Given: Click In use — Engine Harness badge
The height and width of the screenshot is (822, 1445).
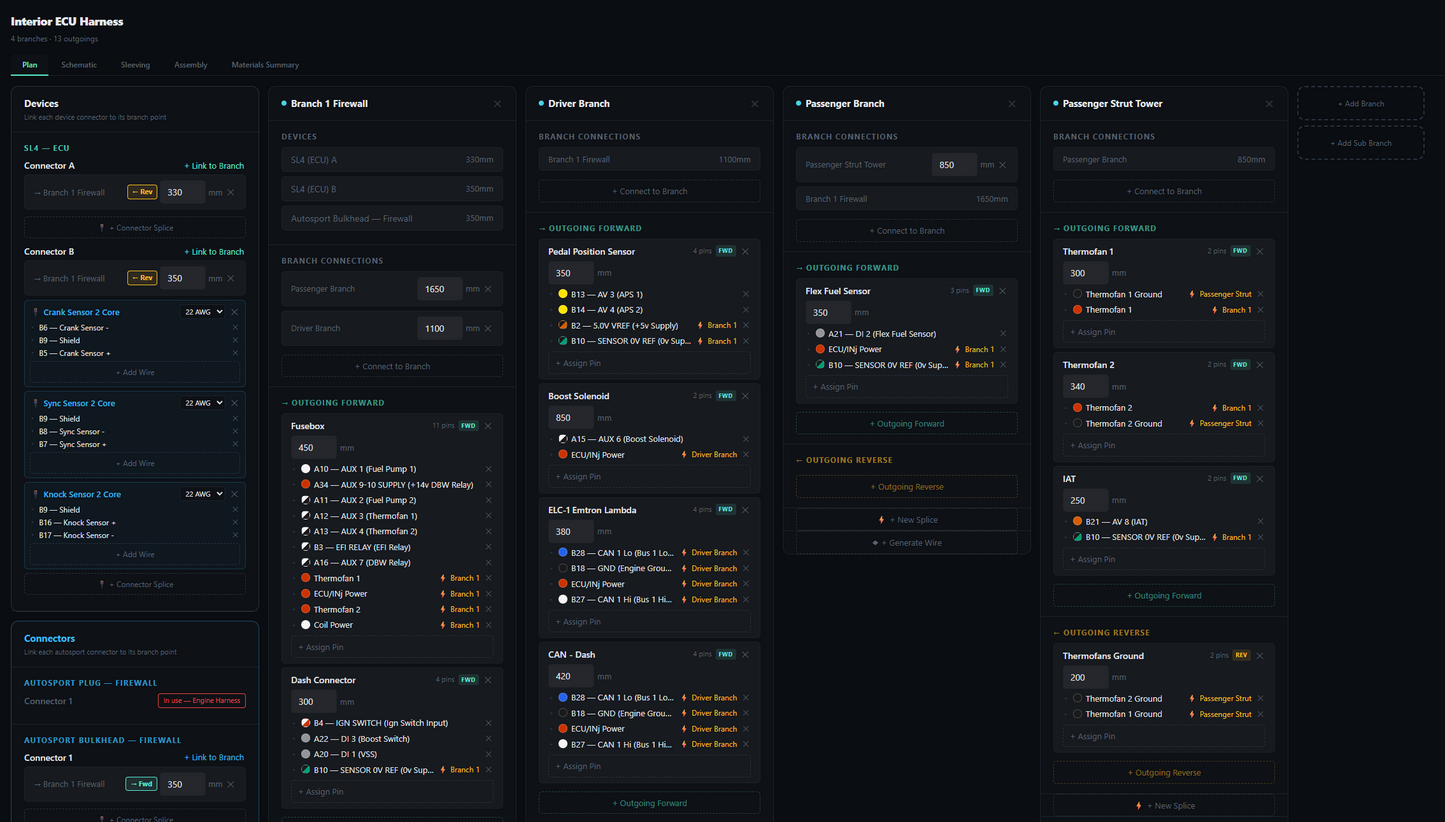Looking at the screenshot, I should click(x=202, y=701).
